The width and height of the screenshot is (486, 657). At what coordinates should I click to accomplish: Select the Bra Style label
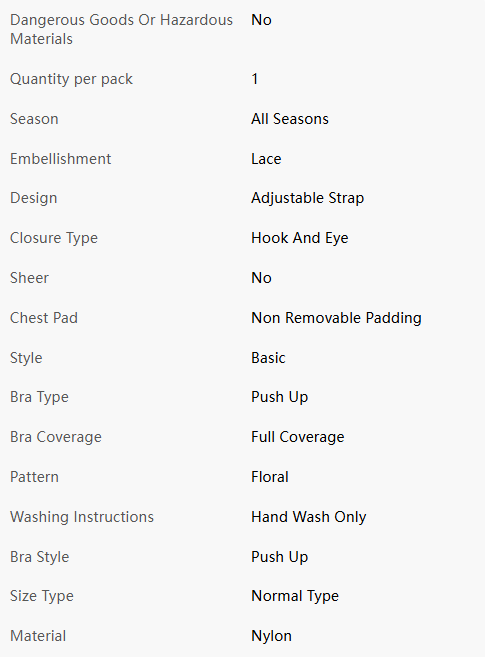click(40, 557)
